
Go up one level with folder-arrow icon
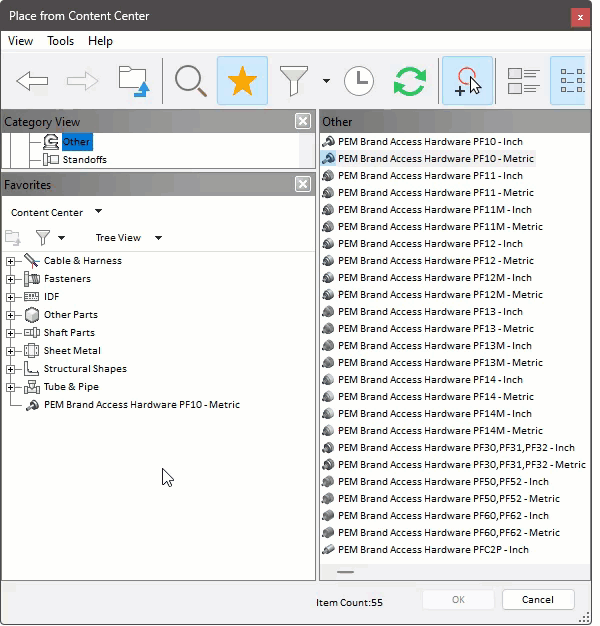(134, 81)
